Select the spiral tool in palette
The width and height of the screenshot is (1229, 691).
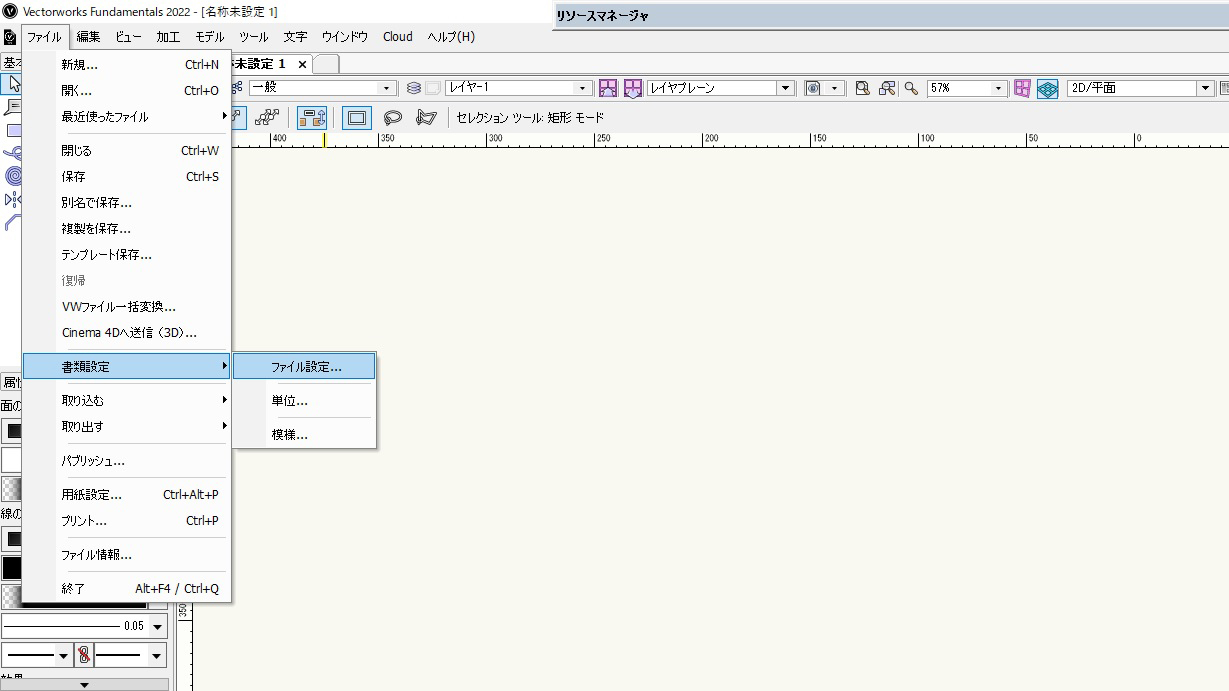(x=12, y=176)
